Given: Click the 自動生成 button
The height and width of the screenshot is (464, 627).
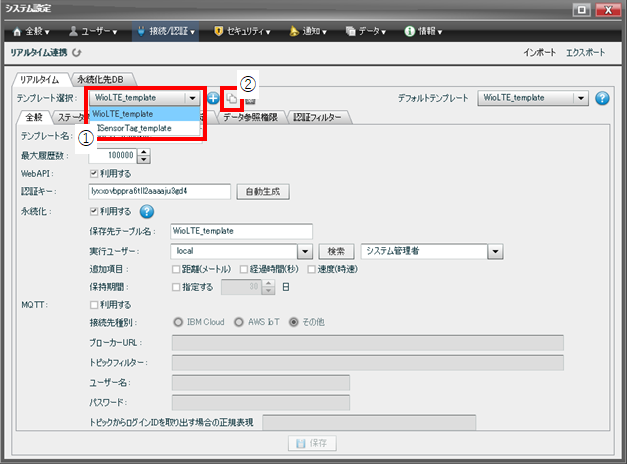Looking at the screenshot, I should click(x=263, y=192).
